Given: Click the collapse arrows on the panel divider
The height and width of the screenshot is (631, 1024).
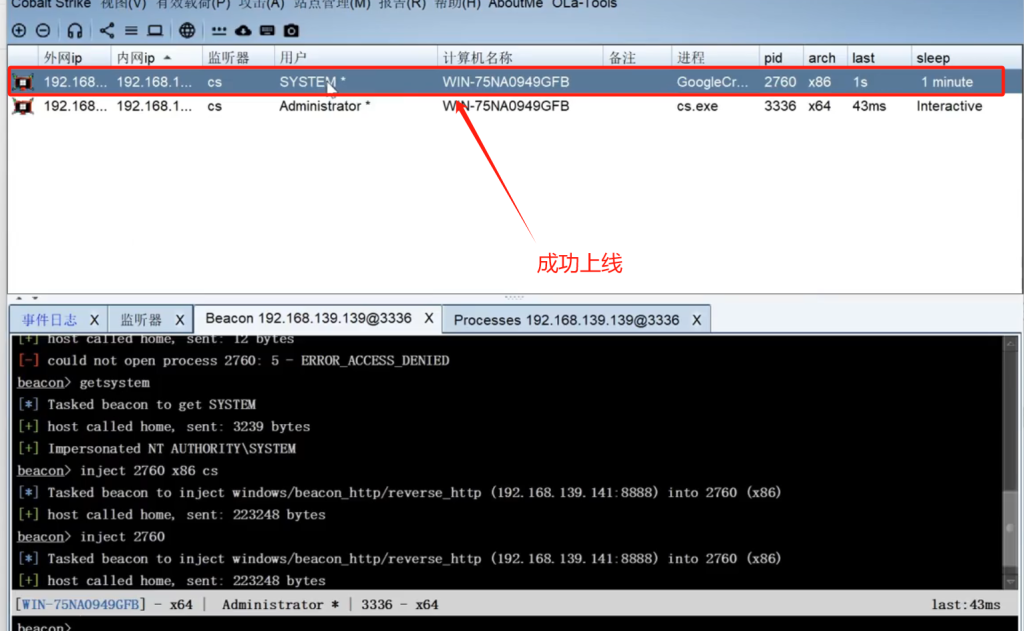Looking at the screenshot, I should click(x=27, y=298).
